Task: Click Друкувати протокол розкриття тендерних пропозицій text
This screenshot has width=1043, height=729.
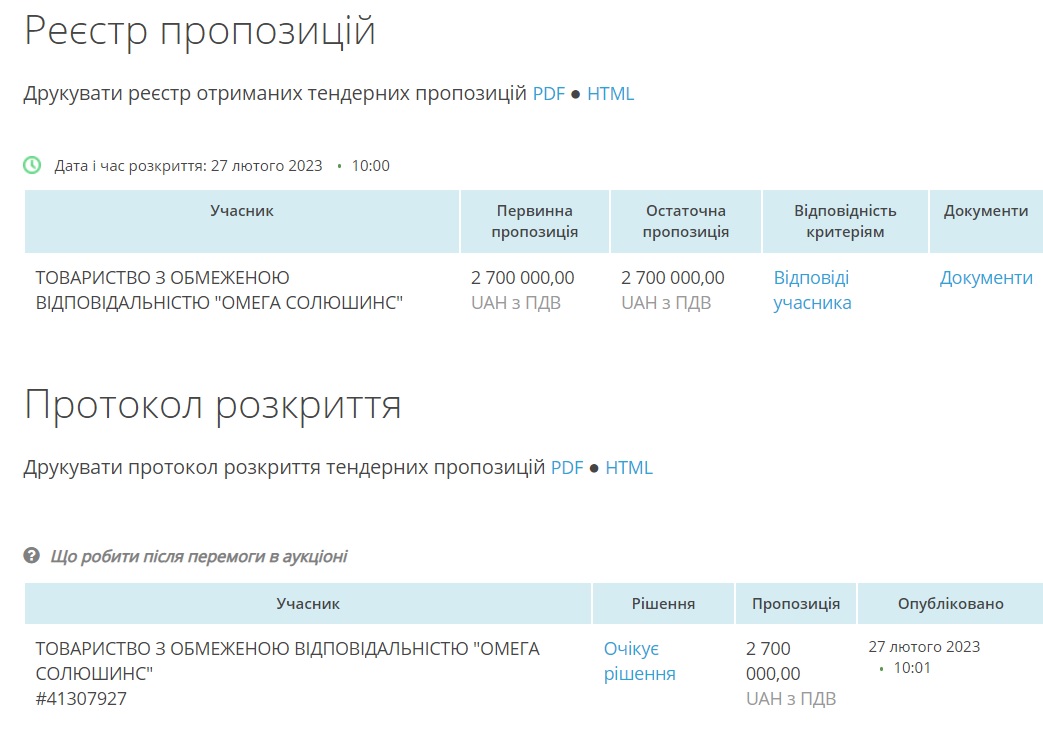Action: click(x=284, y=468)
